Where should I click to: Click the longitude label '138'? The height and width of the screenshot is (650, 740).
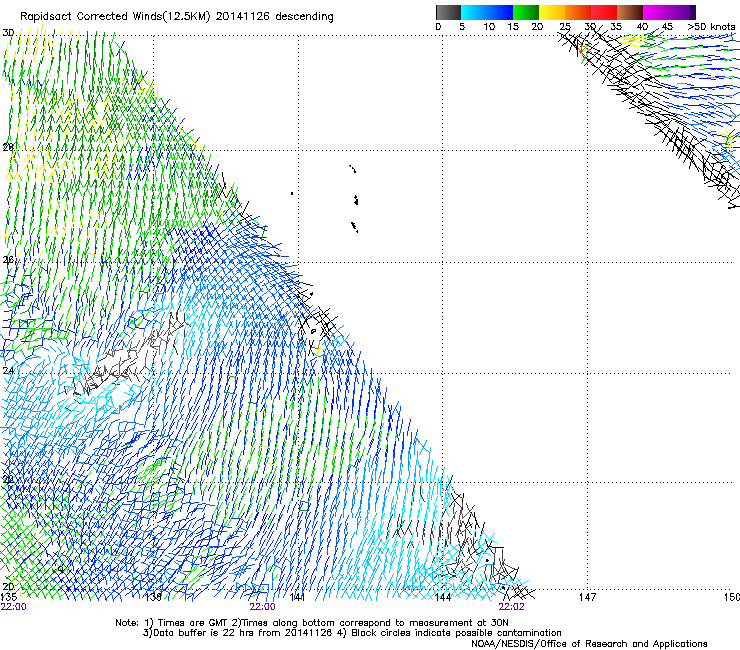click(x=153, y=597)
